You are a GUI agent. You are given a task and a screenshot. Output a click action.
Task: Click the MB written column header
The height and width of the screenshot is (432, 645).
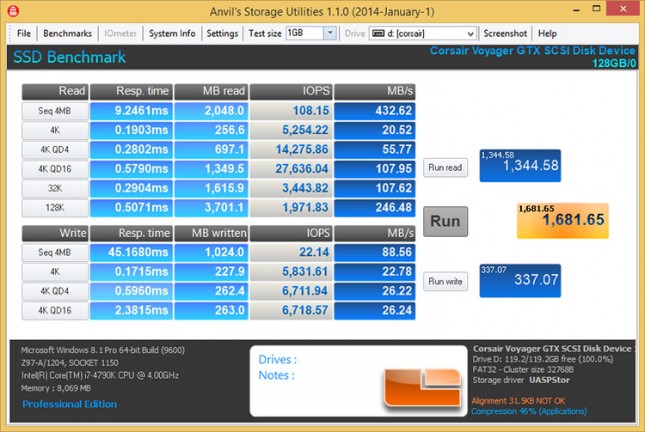[x=211, y=233]
